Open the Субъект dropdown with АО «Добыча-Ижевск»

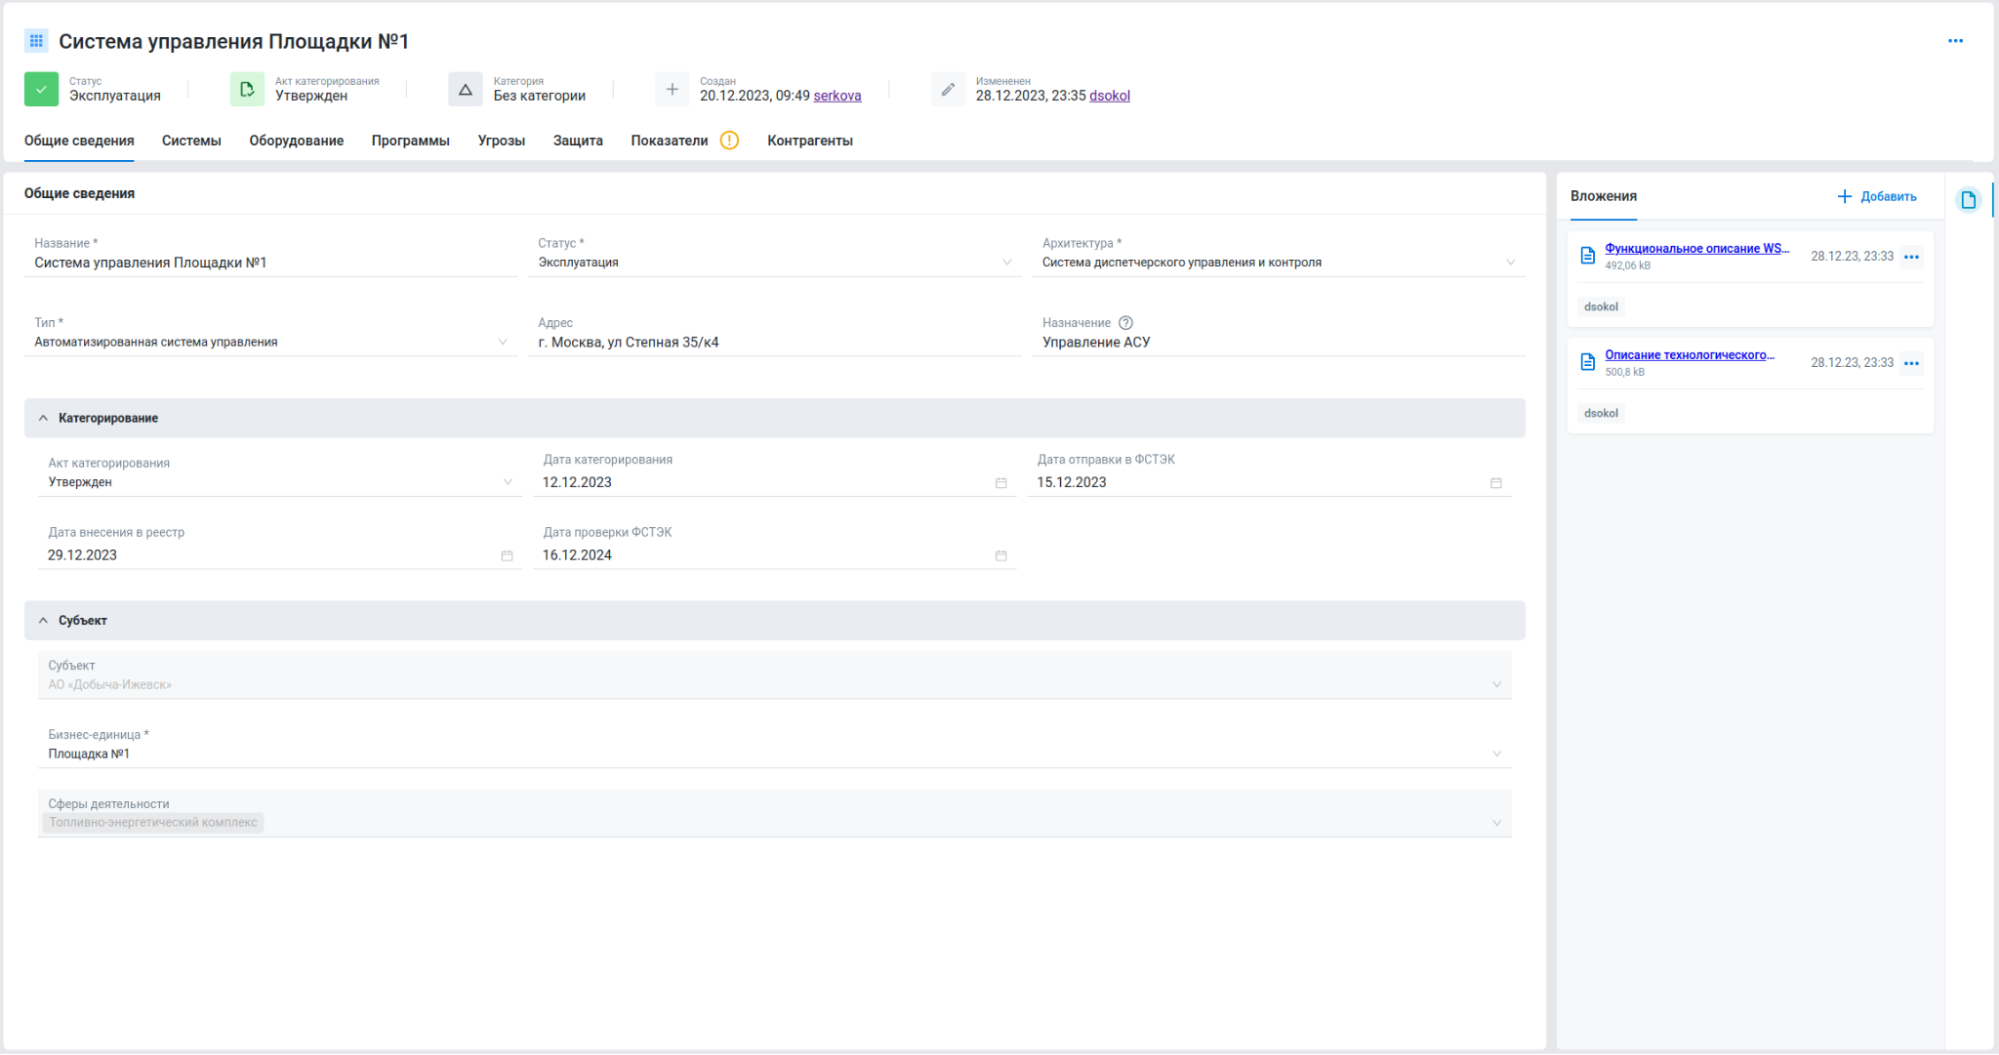[x=775, y=675]
